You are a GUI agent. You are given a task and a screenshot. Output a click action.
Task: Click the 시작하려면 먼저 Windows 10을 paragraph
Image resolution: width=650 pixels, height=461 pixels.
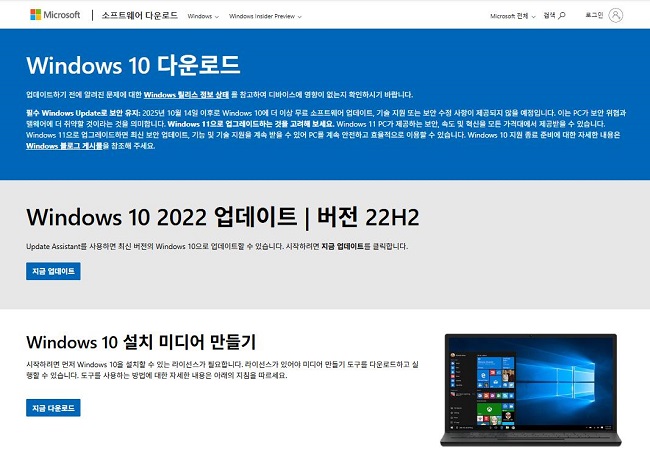pos(222,370)
